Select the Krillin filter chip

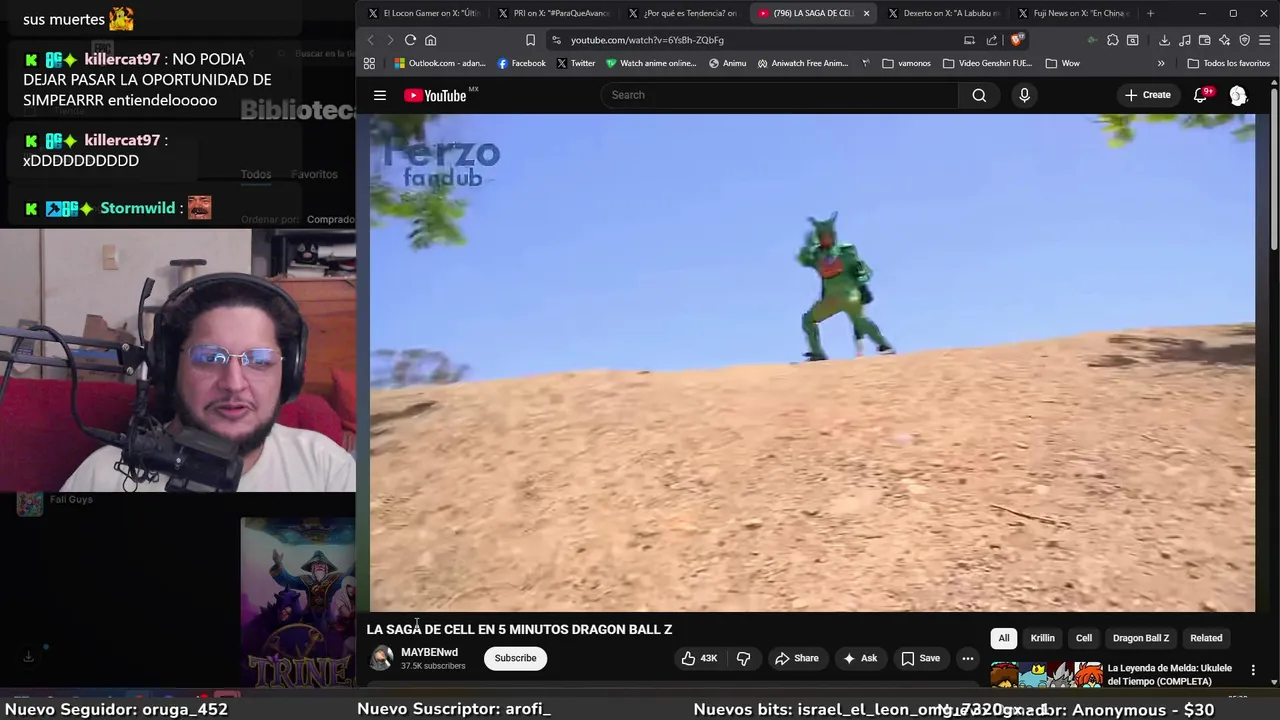point(1043,638)
